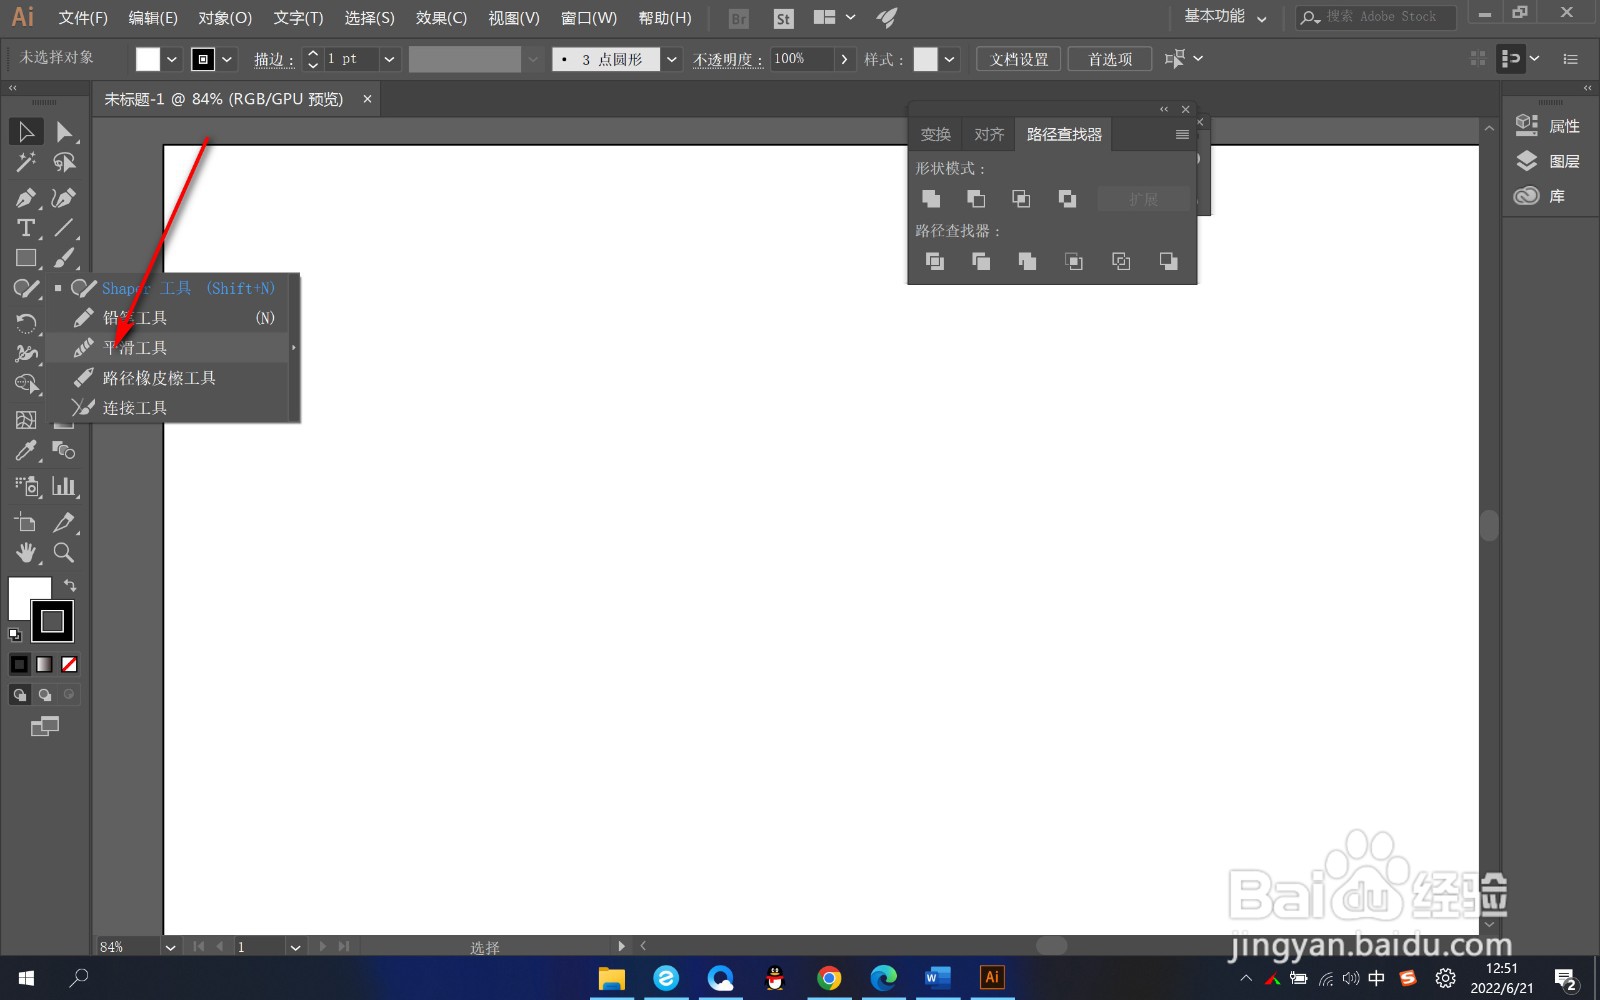Viewport: 1600px width, 1000px height.
Task: Switch to the 对齐 tab
Action: [989, 134]
